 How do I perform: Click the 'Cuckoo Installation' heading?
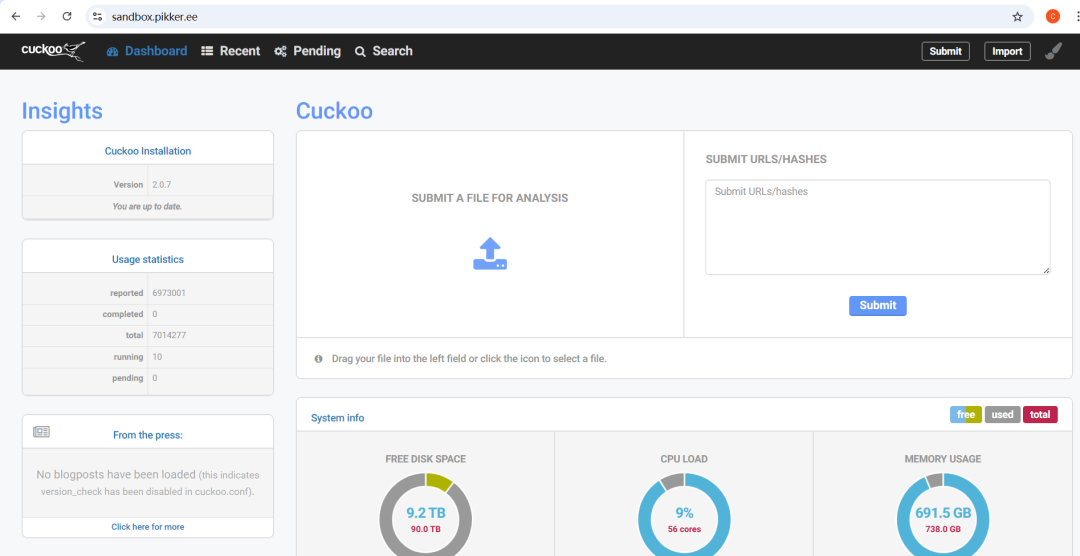[148, 151]
